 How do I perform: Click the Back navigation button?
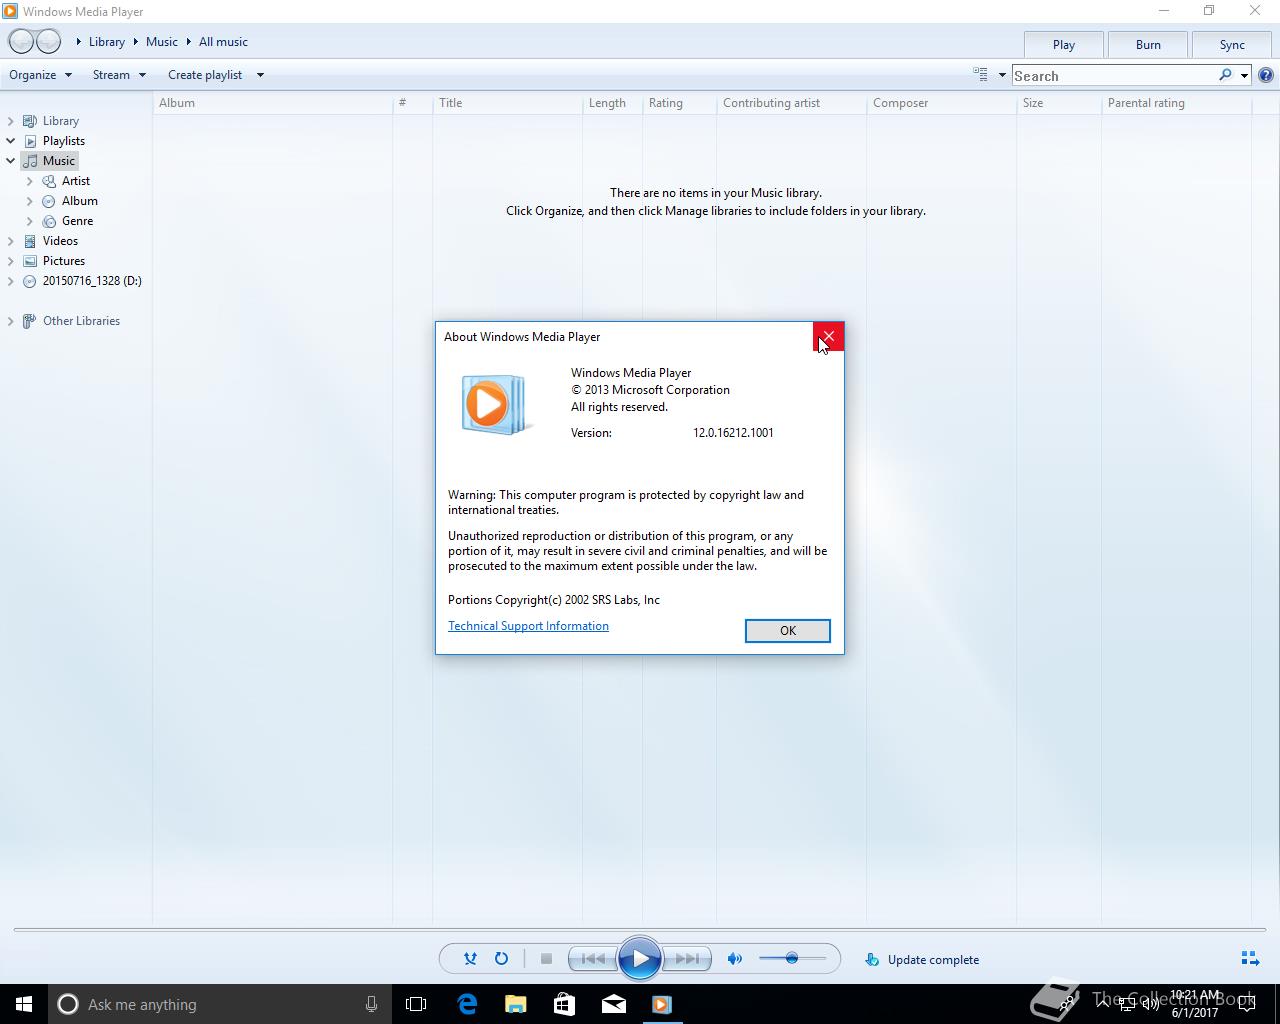(21, 41)
